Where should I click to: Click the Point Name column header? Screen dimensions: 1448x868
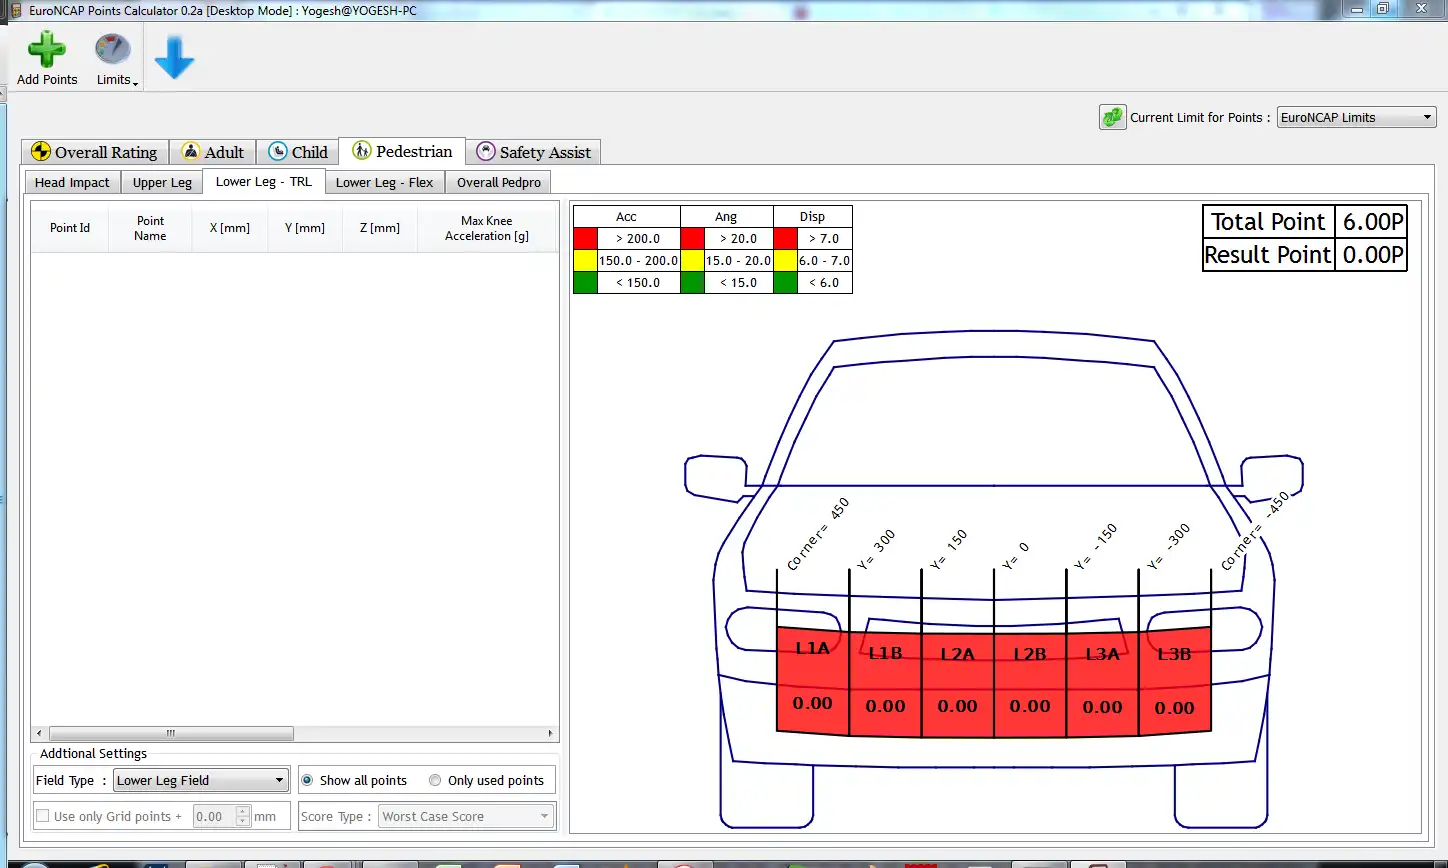click(150, 228)
